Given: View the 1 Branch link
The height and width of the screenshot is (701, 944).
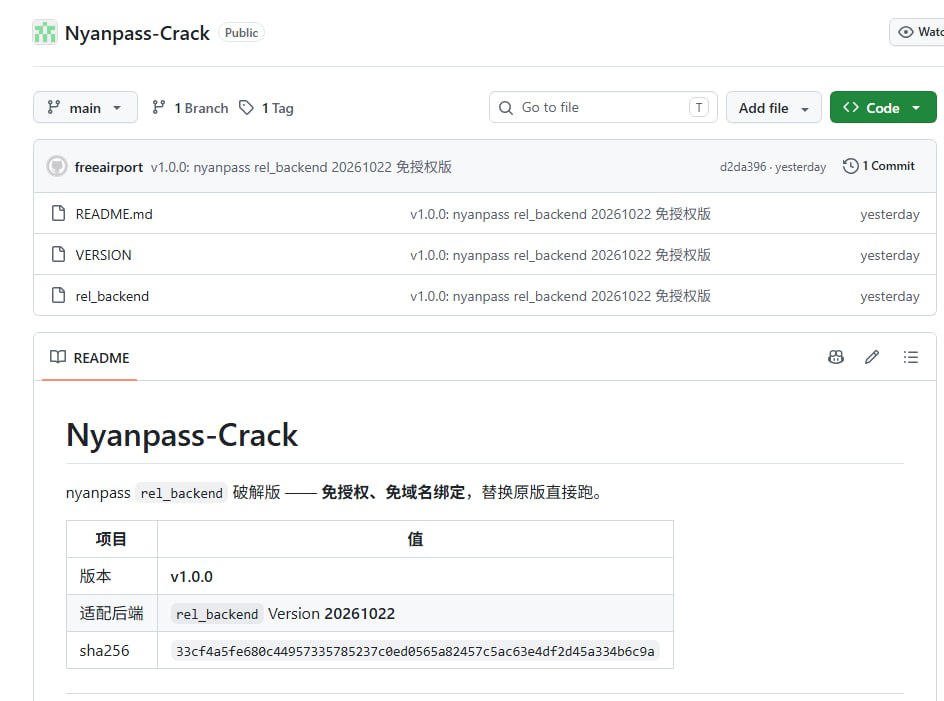Looking at the screenshot, I should (x=190, y=108).
